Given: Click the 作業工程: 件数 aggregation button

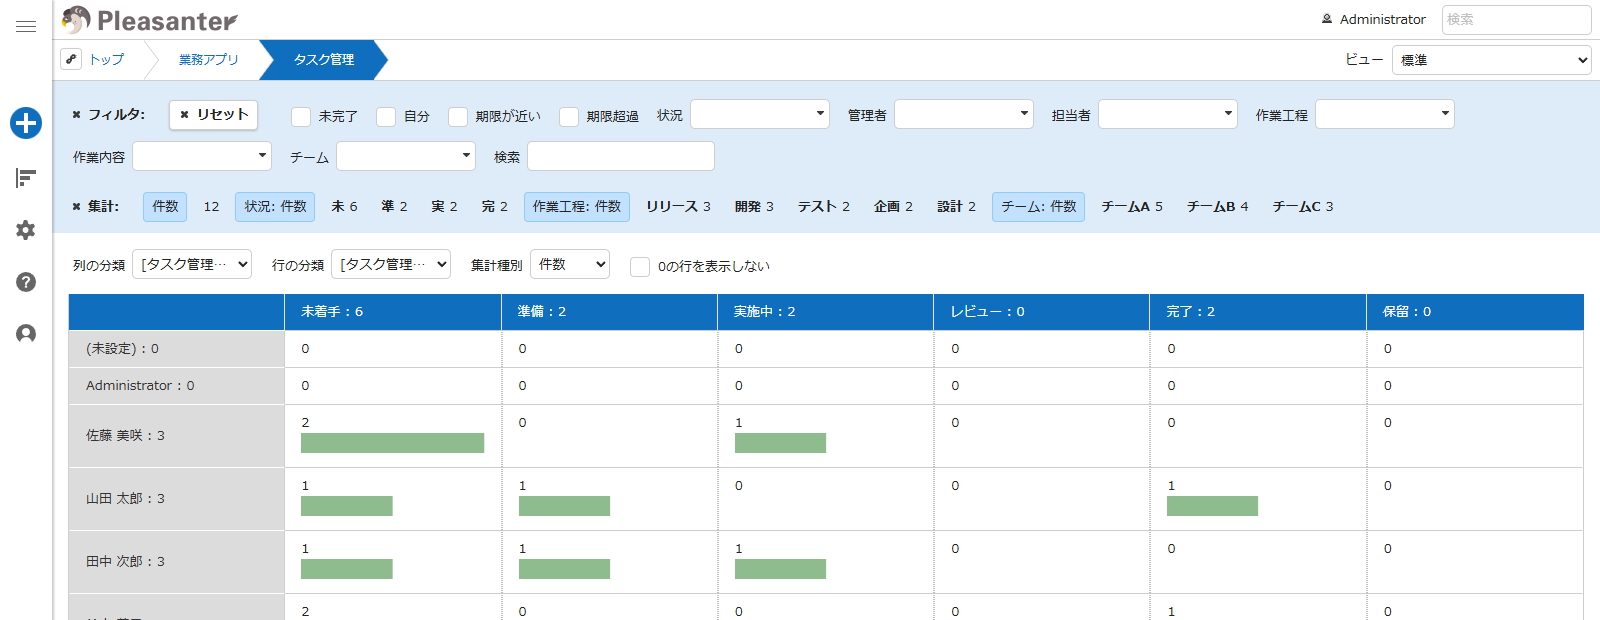Looking at the screenshot, I should (x=577, y=207).
